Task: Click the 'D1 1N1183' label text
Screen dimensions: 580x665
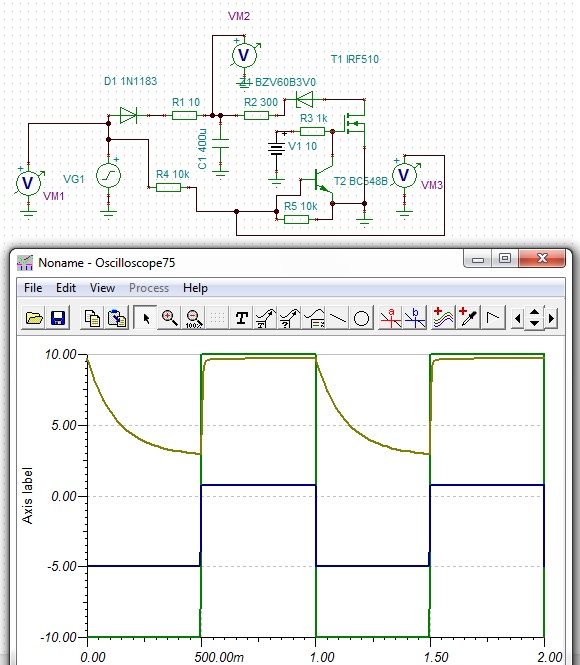Action: [x=131, y=81]
